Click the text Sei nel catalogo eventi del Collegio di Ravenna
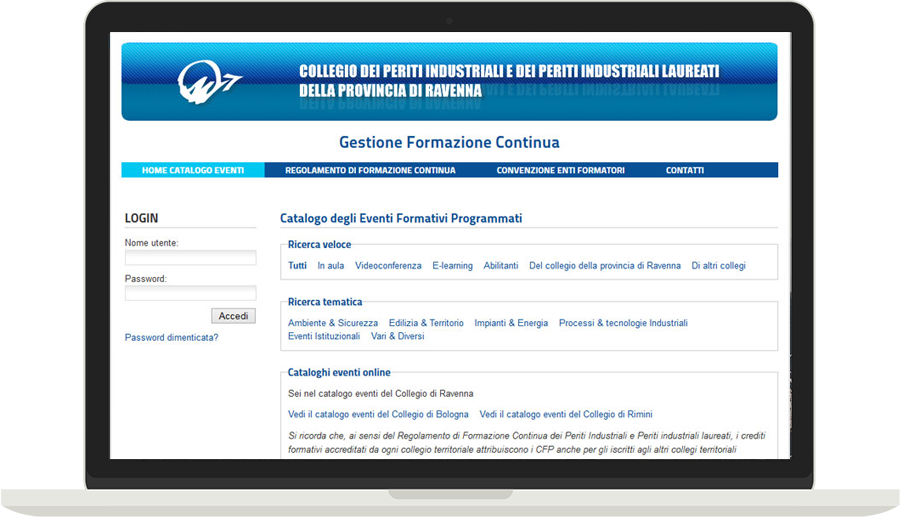The height and width of the screenshot is (517, 900). click(x=381, y=394)
